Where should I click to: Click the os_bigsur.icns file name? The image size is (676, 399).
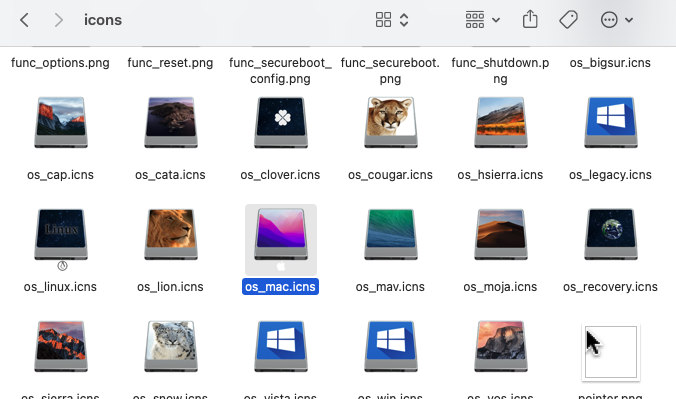pos(610,63)
